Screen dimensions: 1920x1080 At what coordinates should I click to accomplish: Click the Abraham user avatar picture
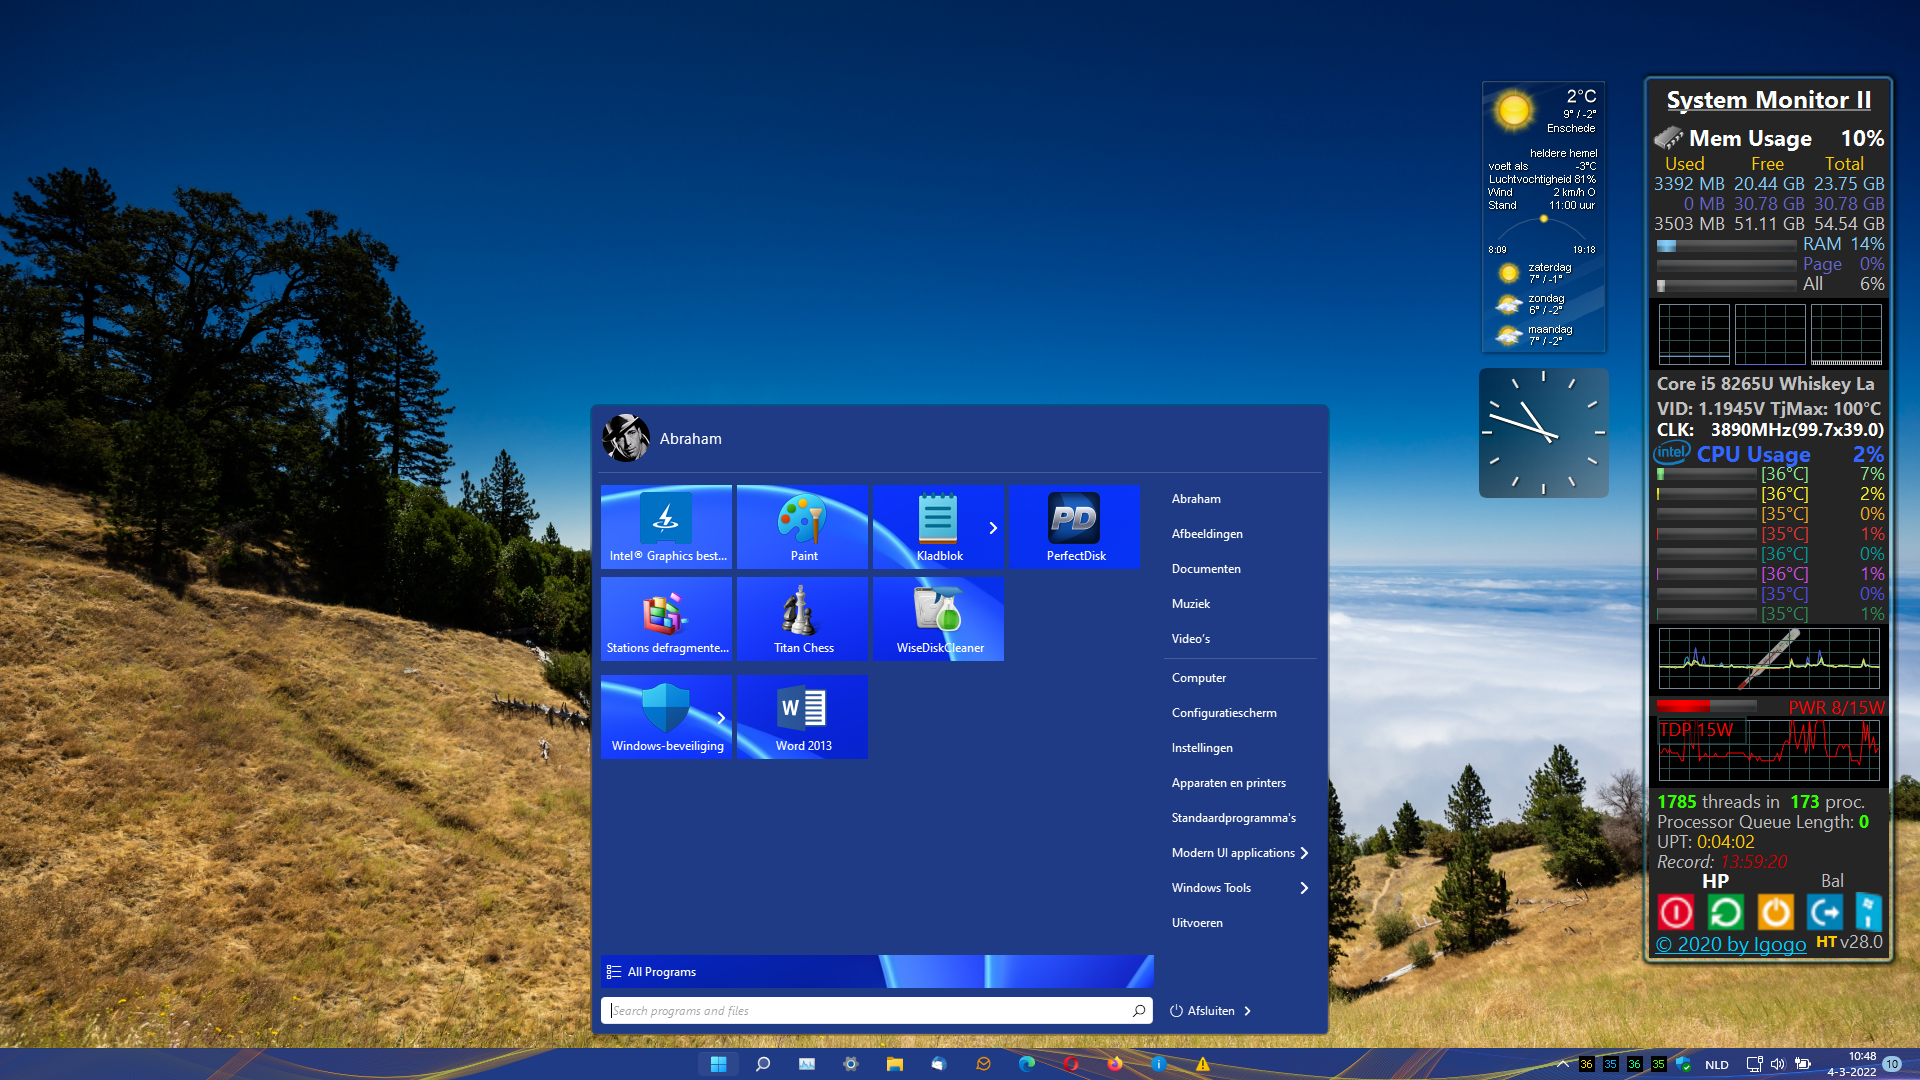[x=626, y=438]
